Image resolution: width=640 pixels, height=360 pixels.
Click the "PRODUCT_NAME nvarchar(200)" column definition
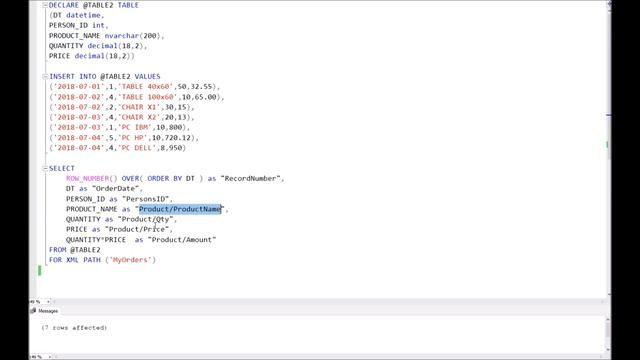coord(107,36)
